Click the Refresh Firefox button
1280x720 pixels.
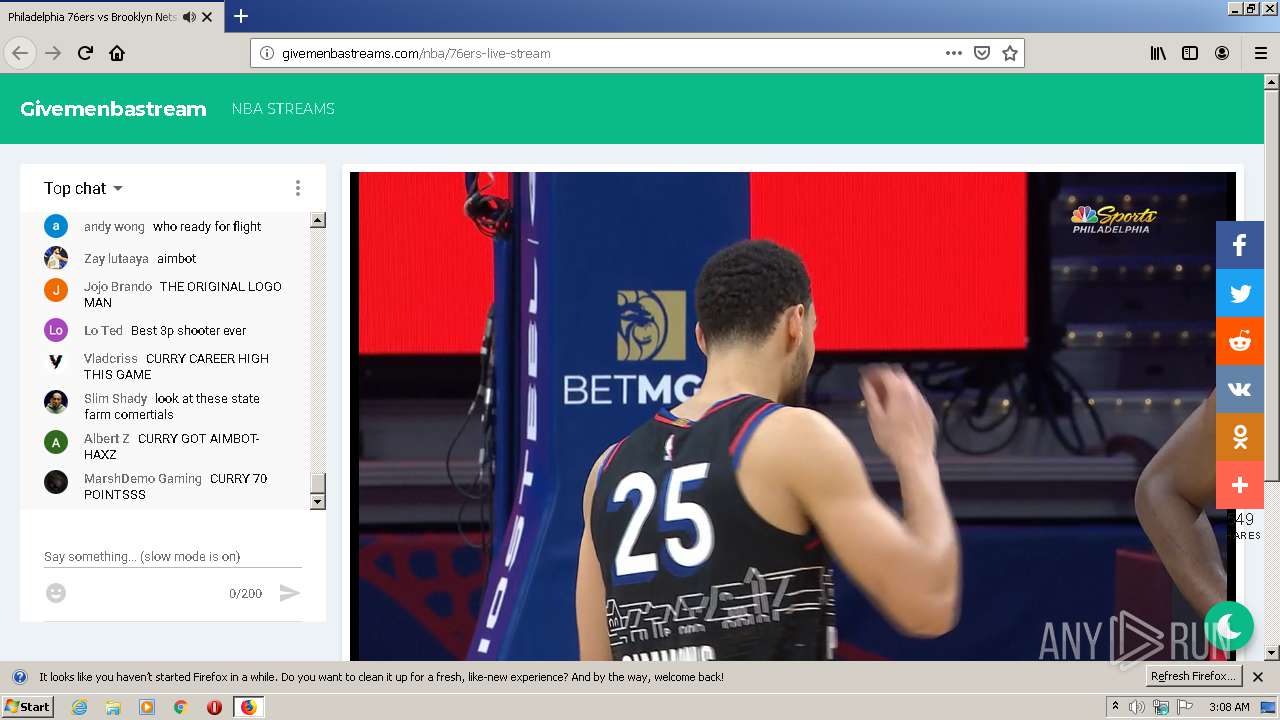(1194, 676)
